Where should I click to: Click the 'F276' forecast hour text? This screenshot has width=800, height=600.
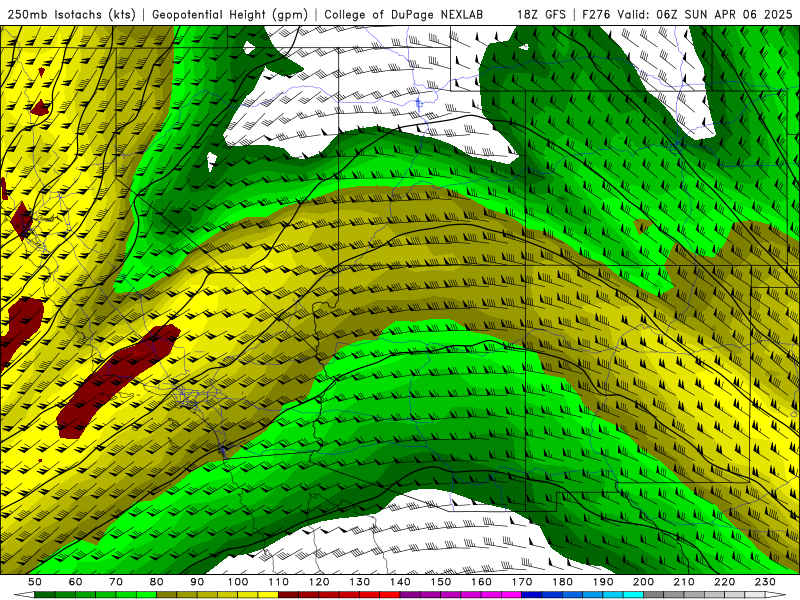click(596, 14)
